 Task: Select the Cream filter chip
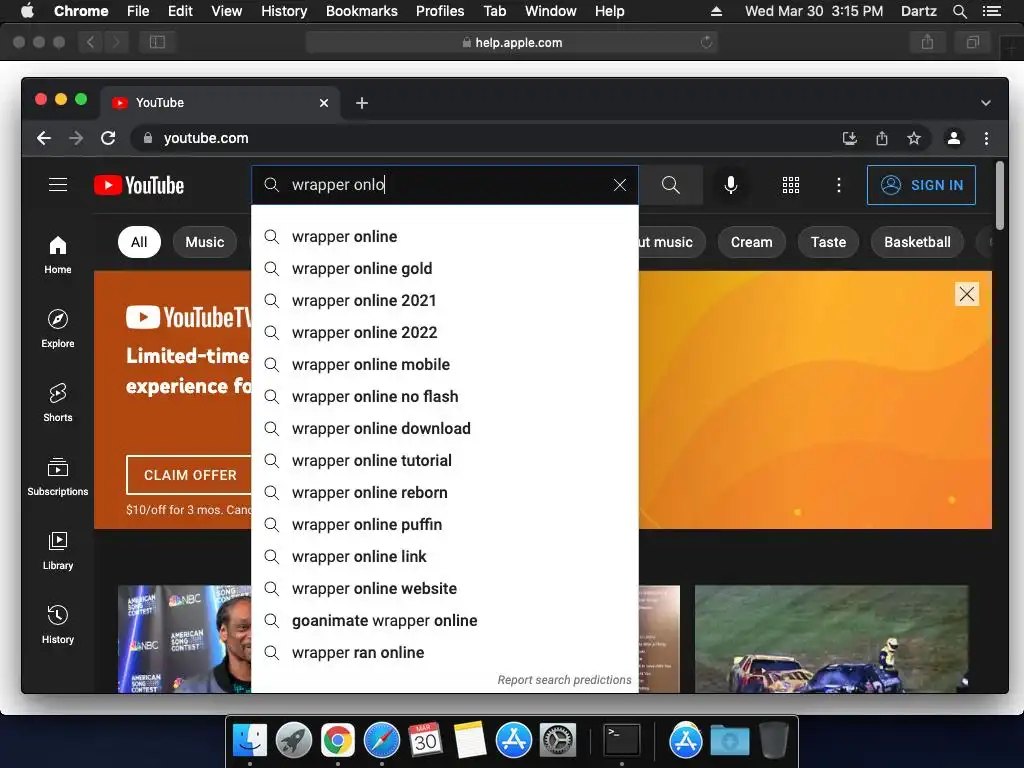point(752,242)
